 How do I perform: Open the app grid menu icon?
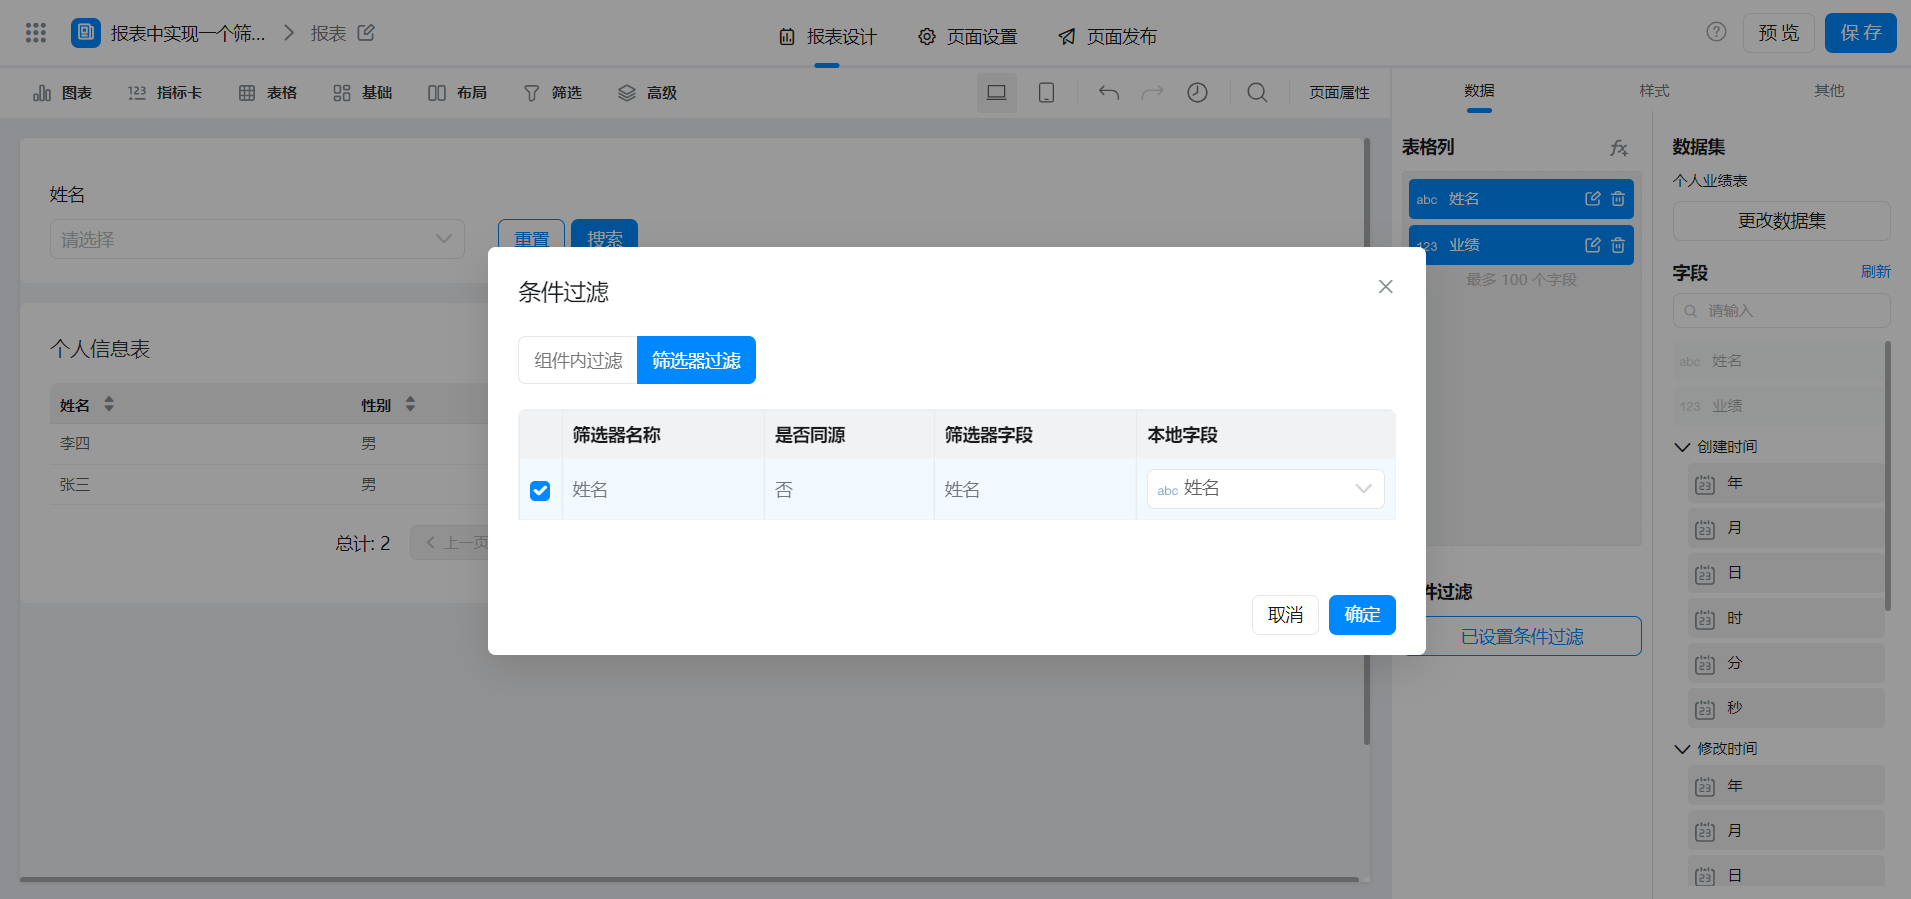[x=36, y=33]
